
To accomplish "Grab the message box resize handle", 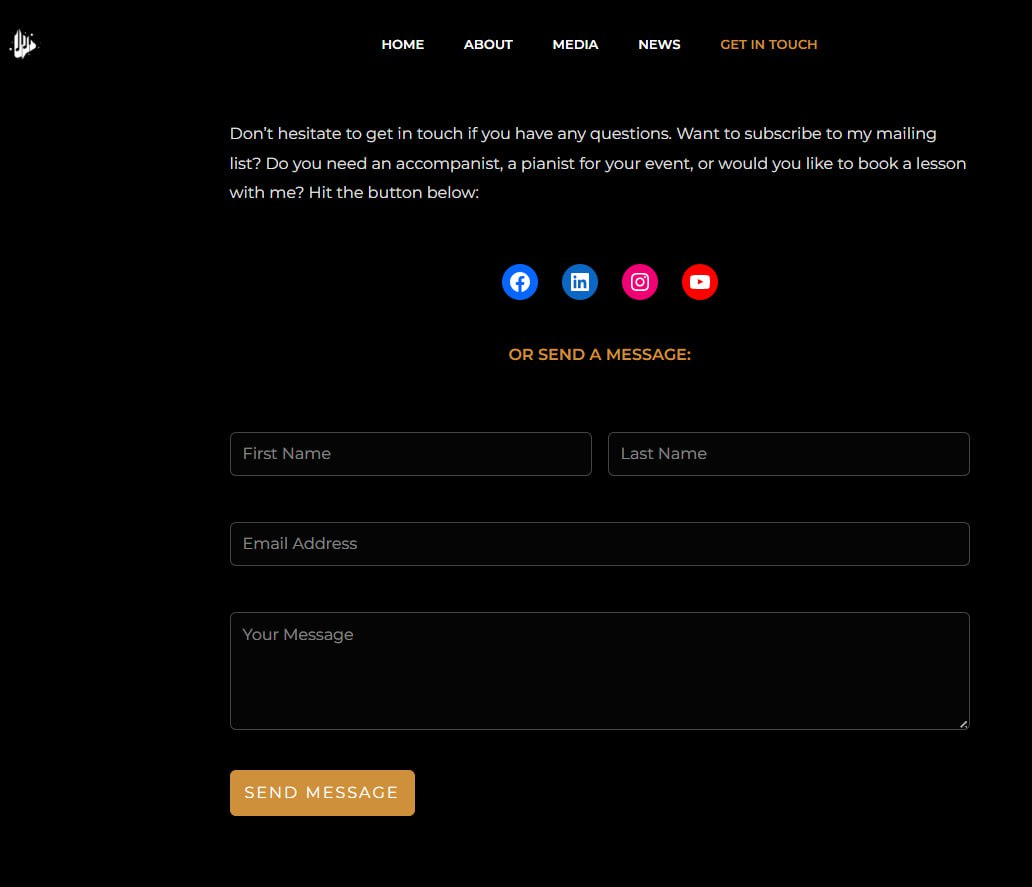I will pos(963,723).
